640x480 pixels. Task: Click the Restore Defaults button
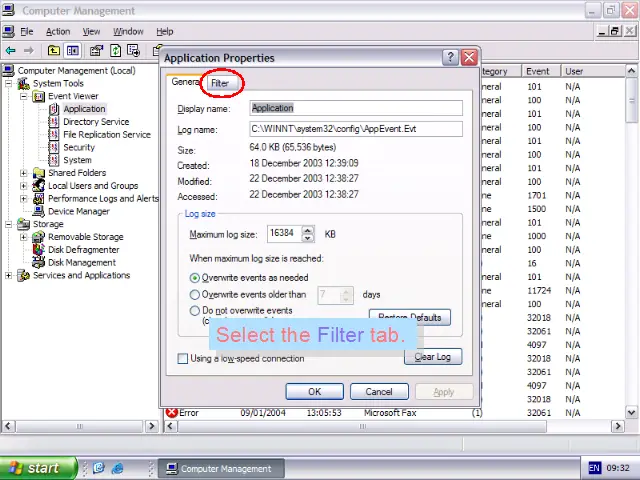coord(410,317)
